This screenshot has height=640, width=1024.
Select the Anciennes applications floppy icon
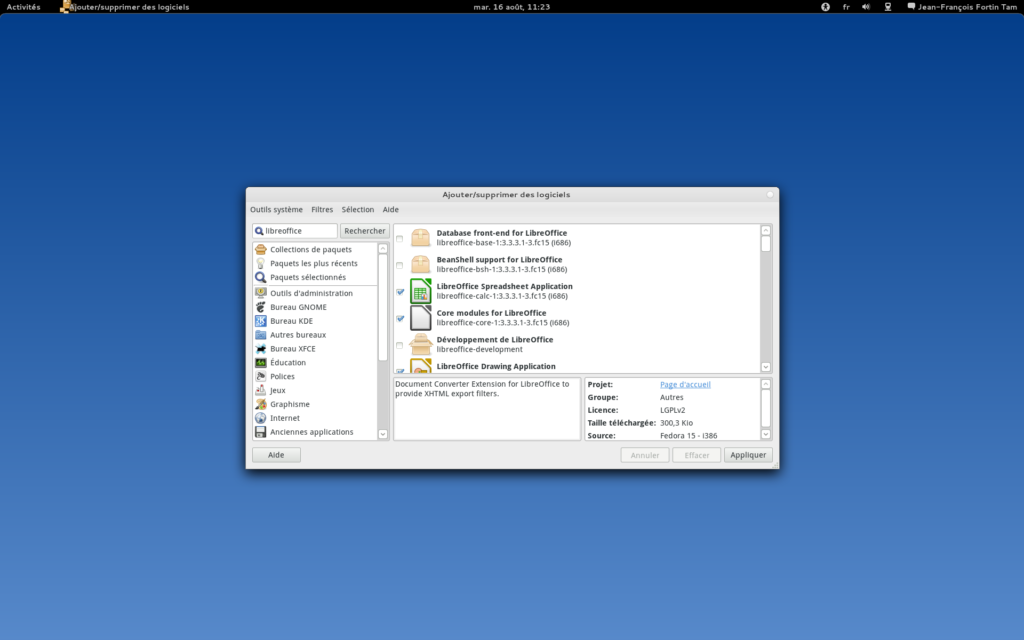coord(261,432)
